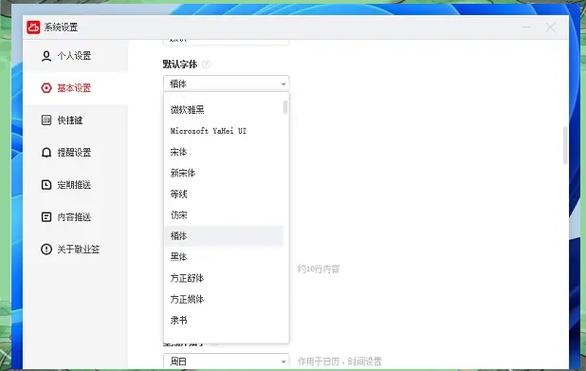The image size is (586, 371).
Task: Click the red cloud app logo
Action: 33,27
